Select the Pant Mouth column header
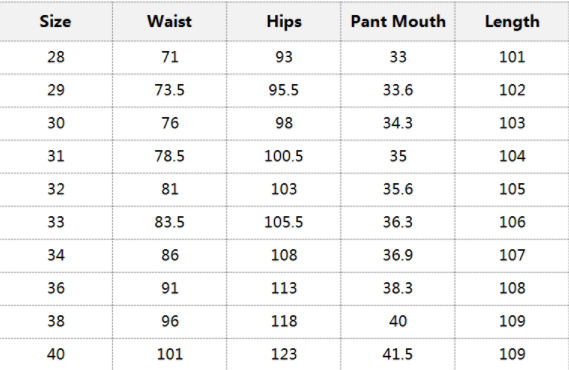Viewport: 569px width, 370px height. 398,21
